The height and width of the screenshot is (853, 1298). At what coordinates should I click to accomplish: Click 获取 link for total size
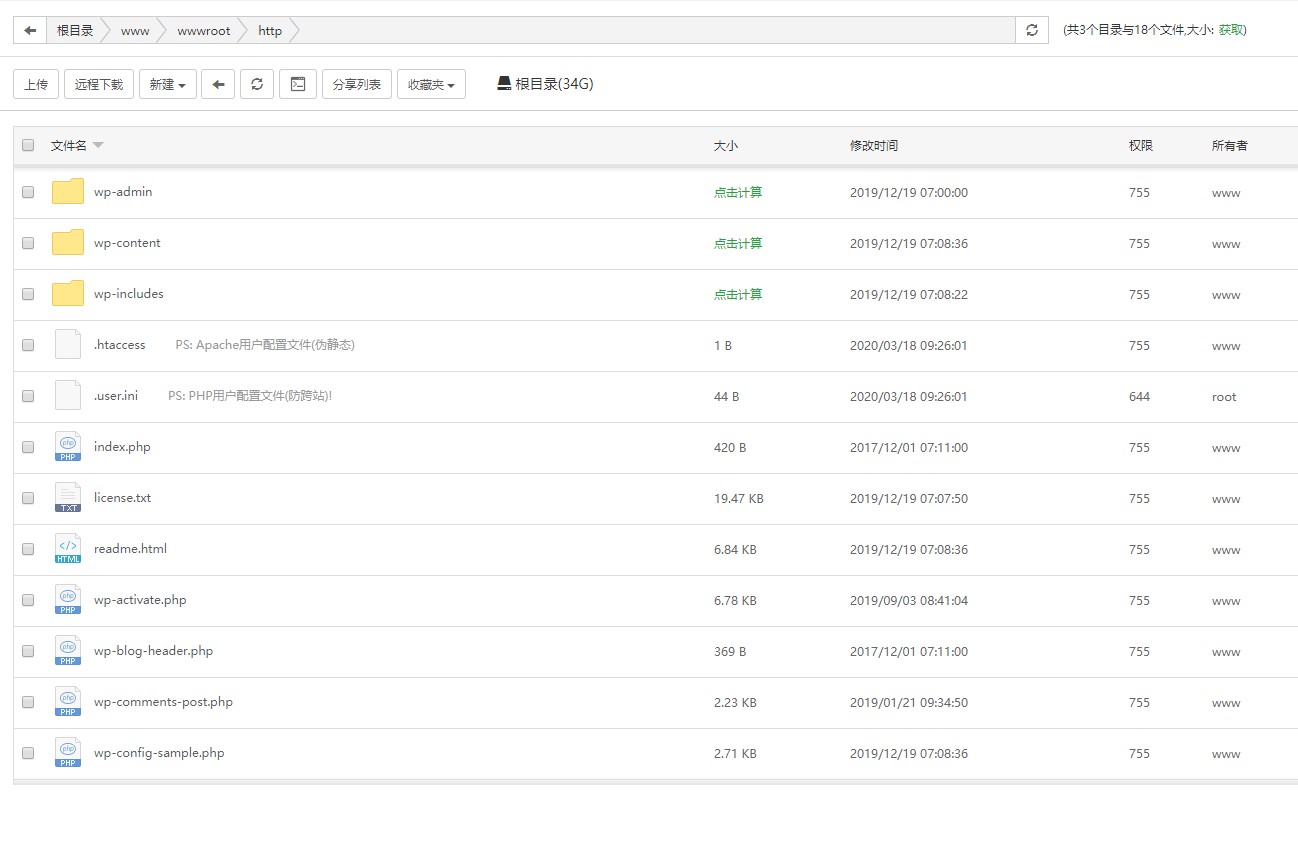pyautogui.click(x=1231, y=30)
